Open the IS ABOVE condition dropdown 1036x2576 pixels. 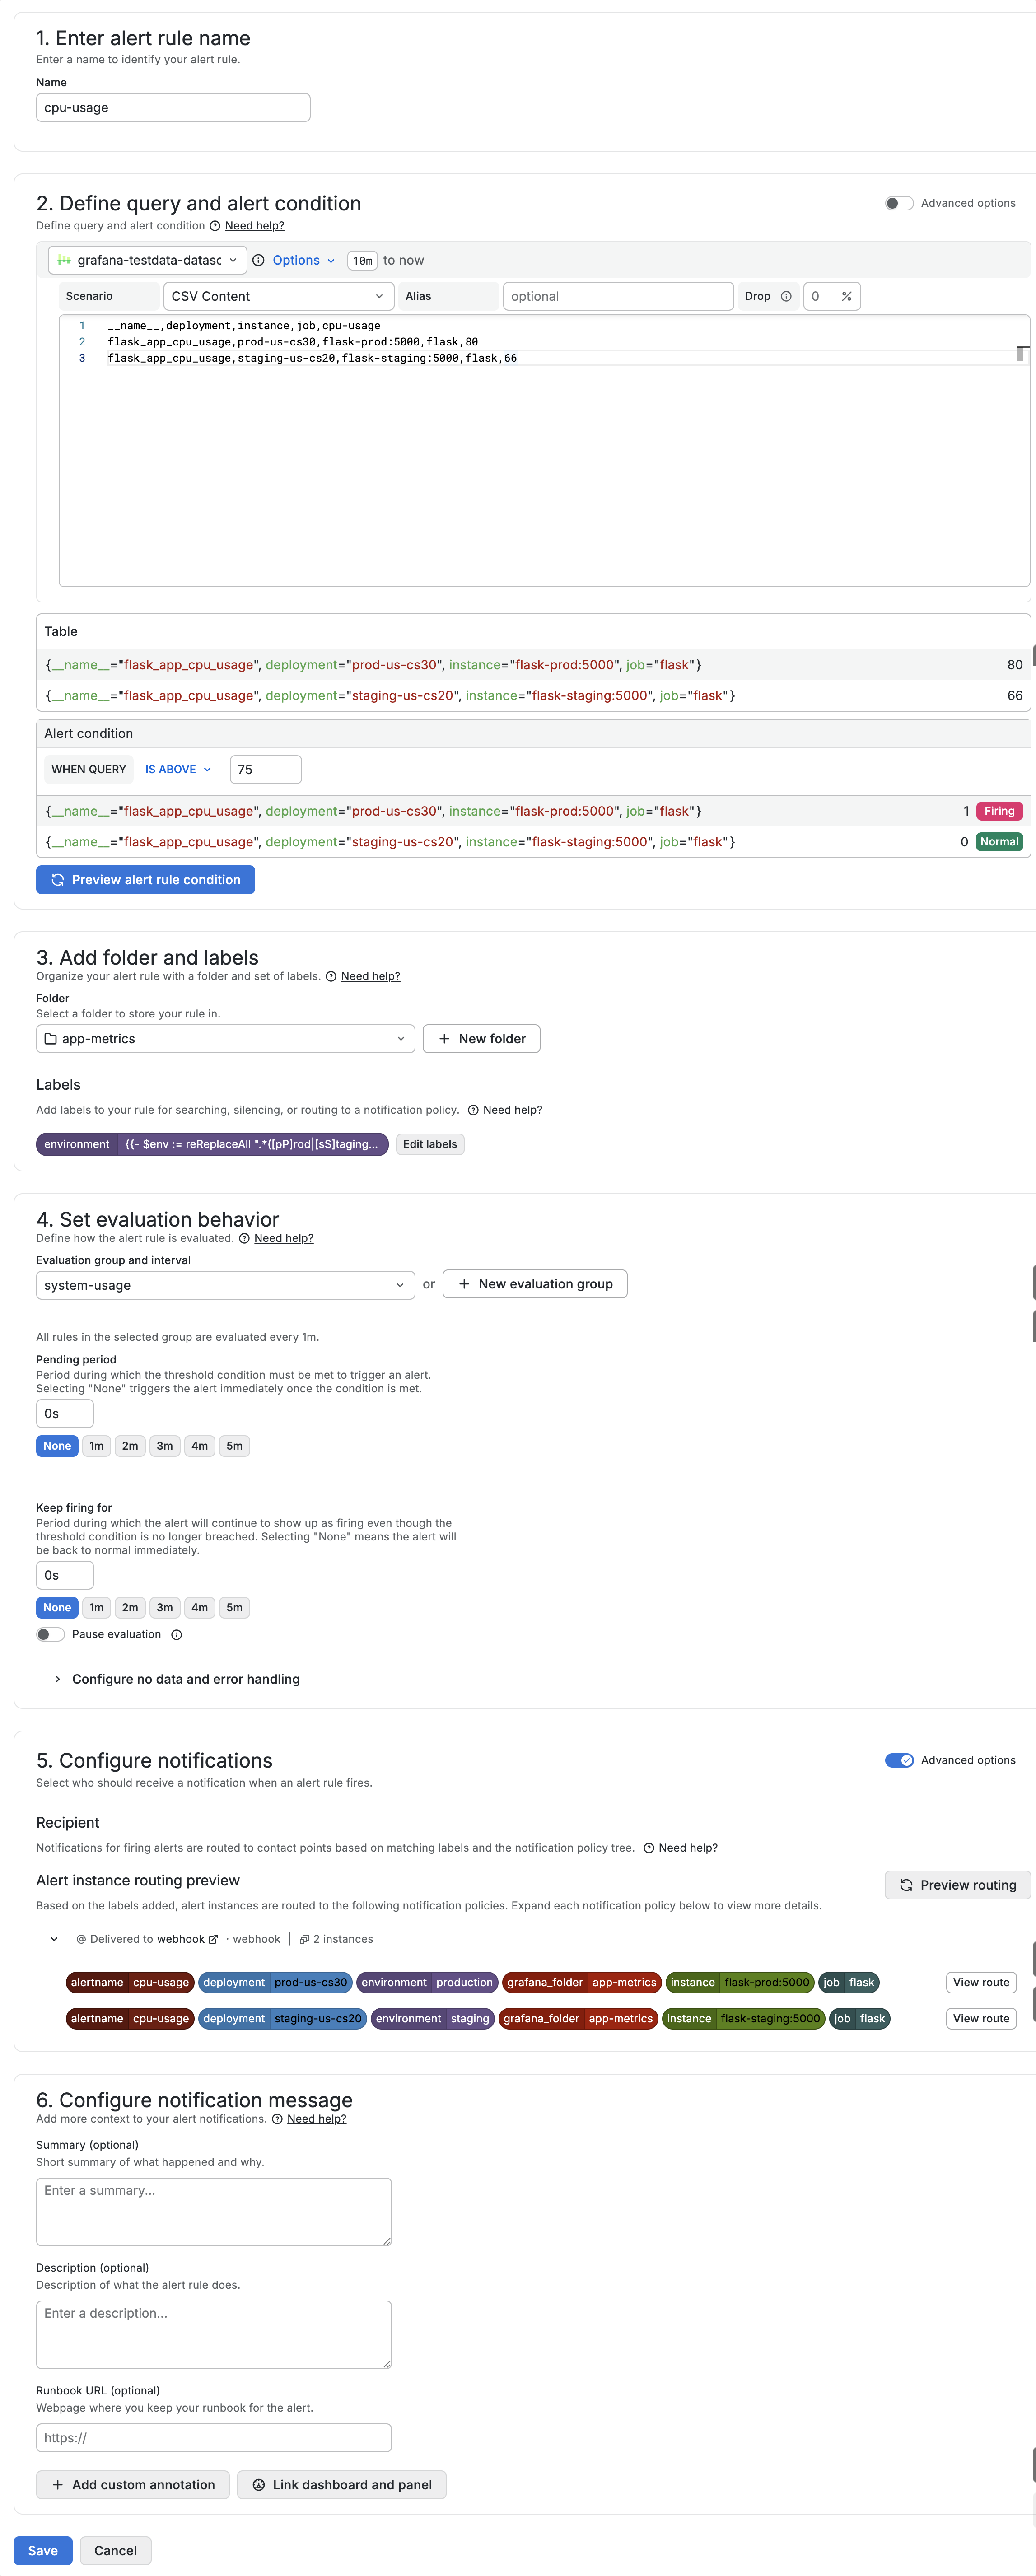pos(178,769)
